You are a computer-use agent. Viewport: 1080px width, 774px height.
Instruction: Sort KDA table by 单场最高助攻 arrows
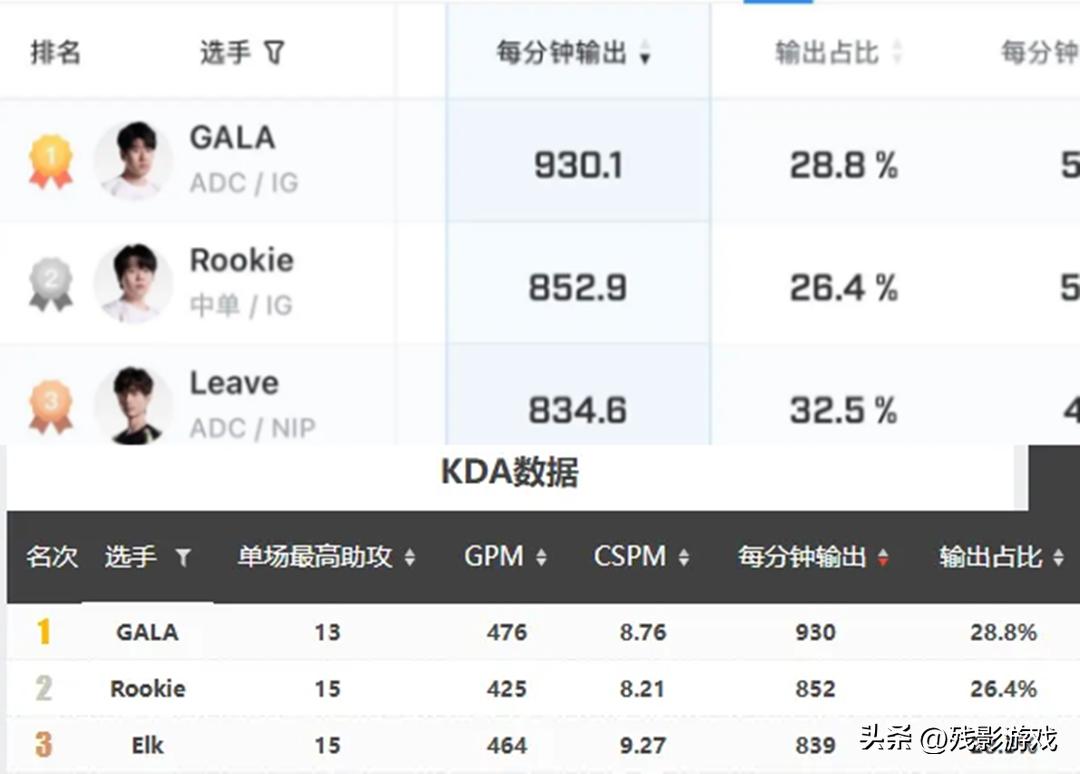coord(410,557)
